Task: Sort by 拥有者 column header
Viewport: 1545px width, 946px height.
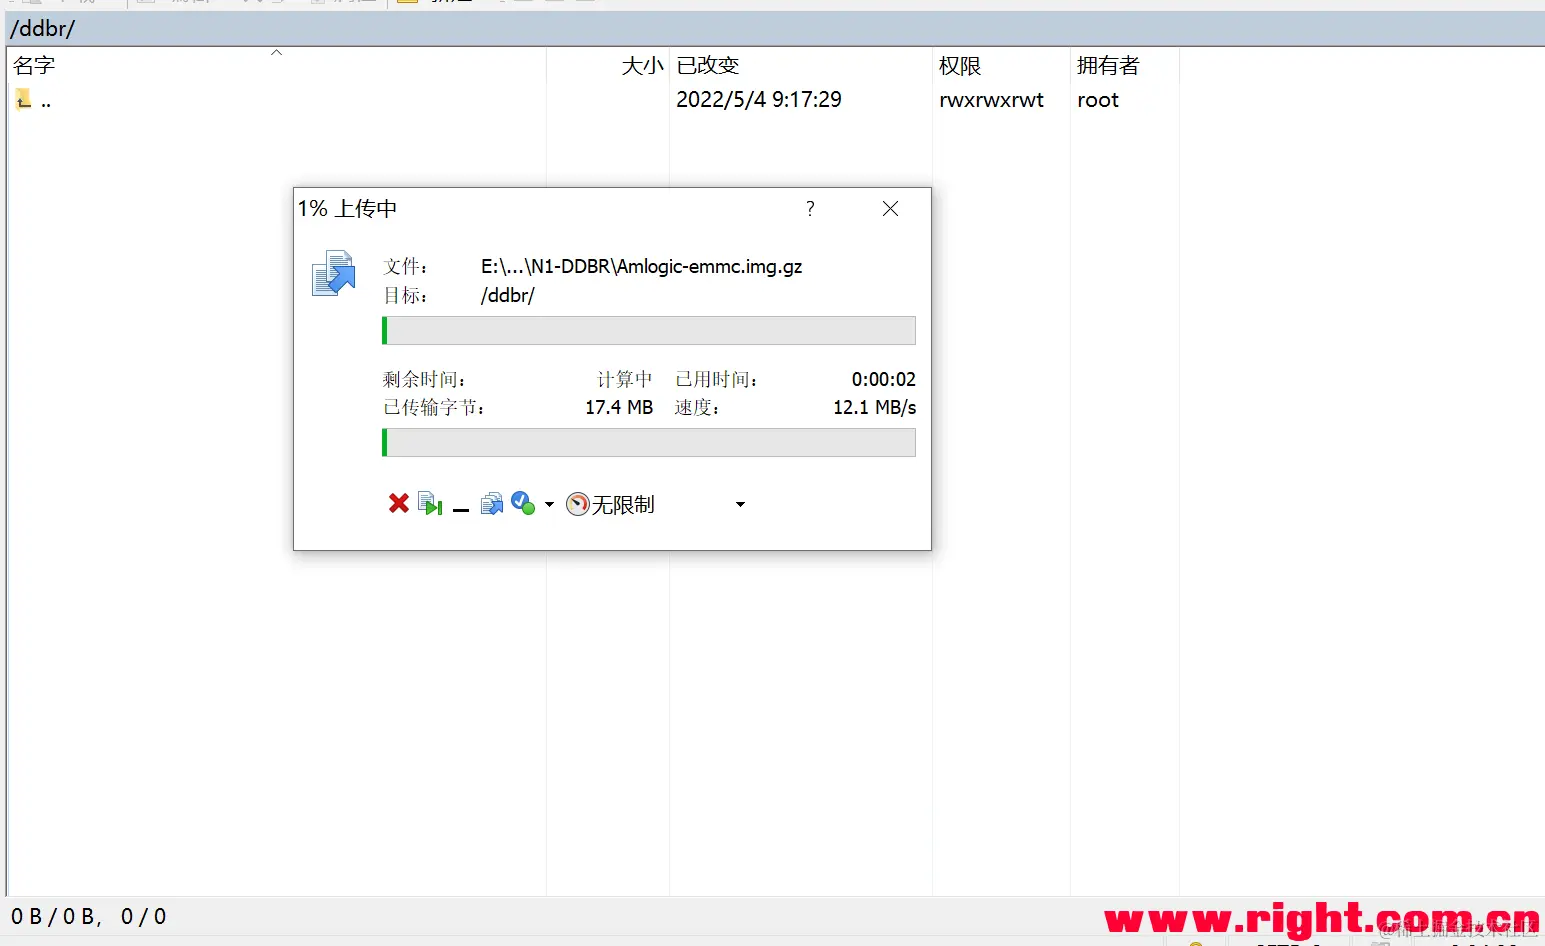Action: (1125, 65)
